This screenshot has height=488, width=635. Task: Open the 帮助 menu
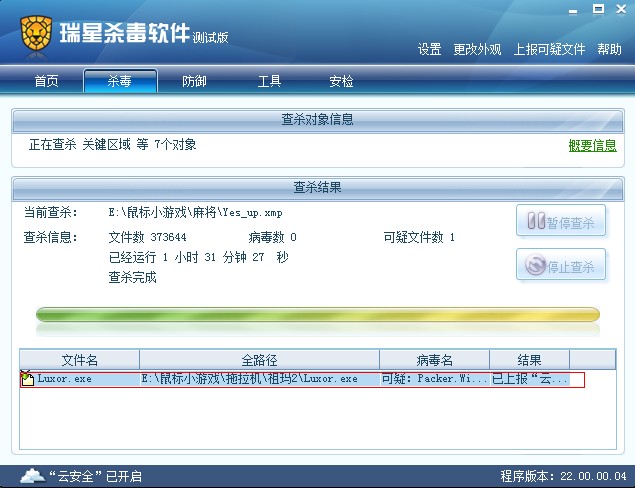609,49
